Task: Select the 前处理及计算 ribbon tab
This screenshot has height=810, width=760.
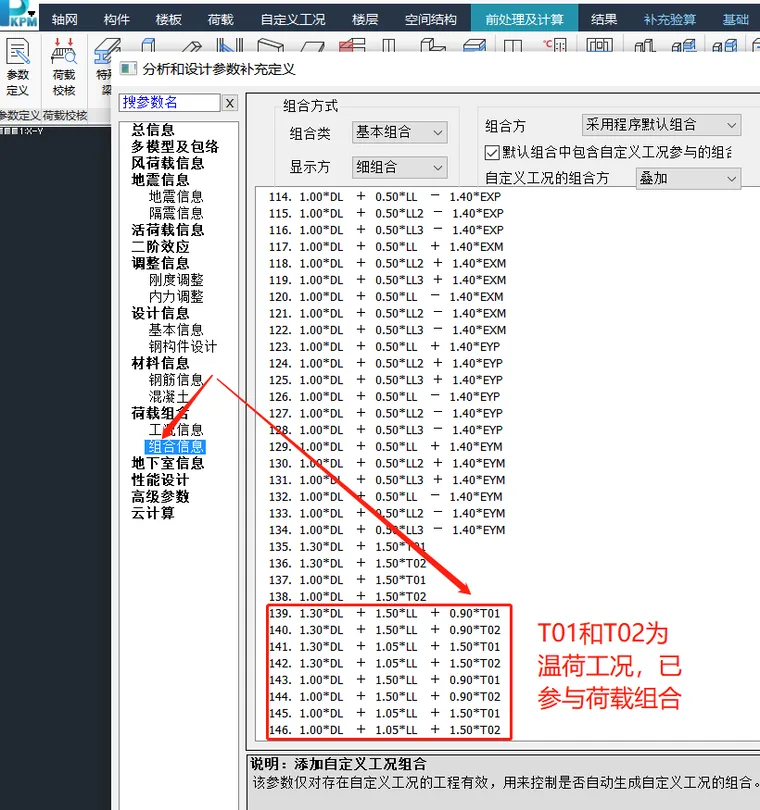Action: [524, 20]
